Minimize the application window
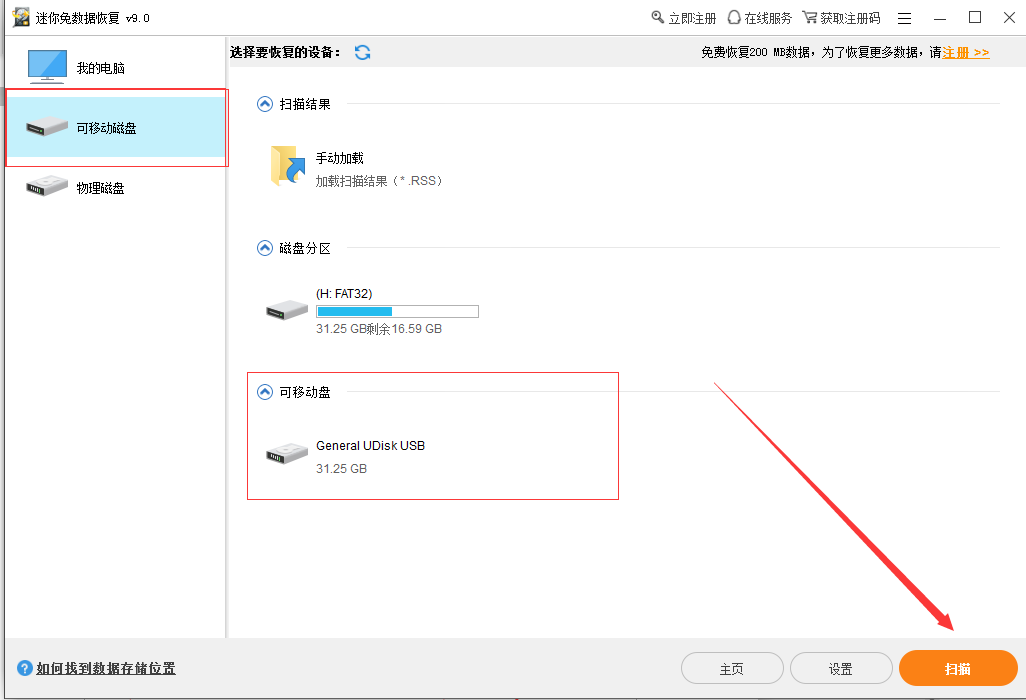Viewport: 1026px width, 700px height. (x=940, y=18)
